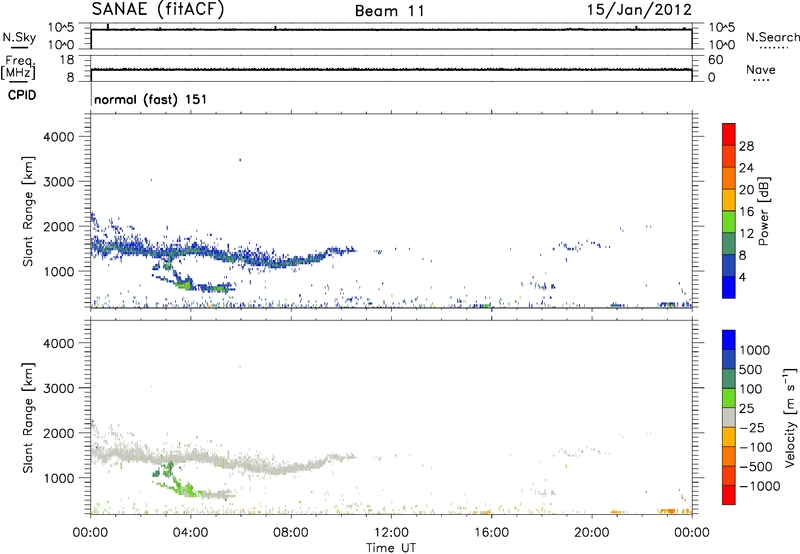
Task: Select Slant Range [km] label of velocity panel
Action: (x=28, y=418)
